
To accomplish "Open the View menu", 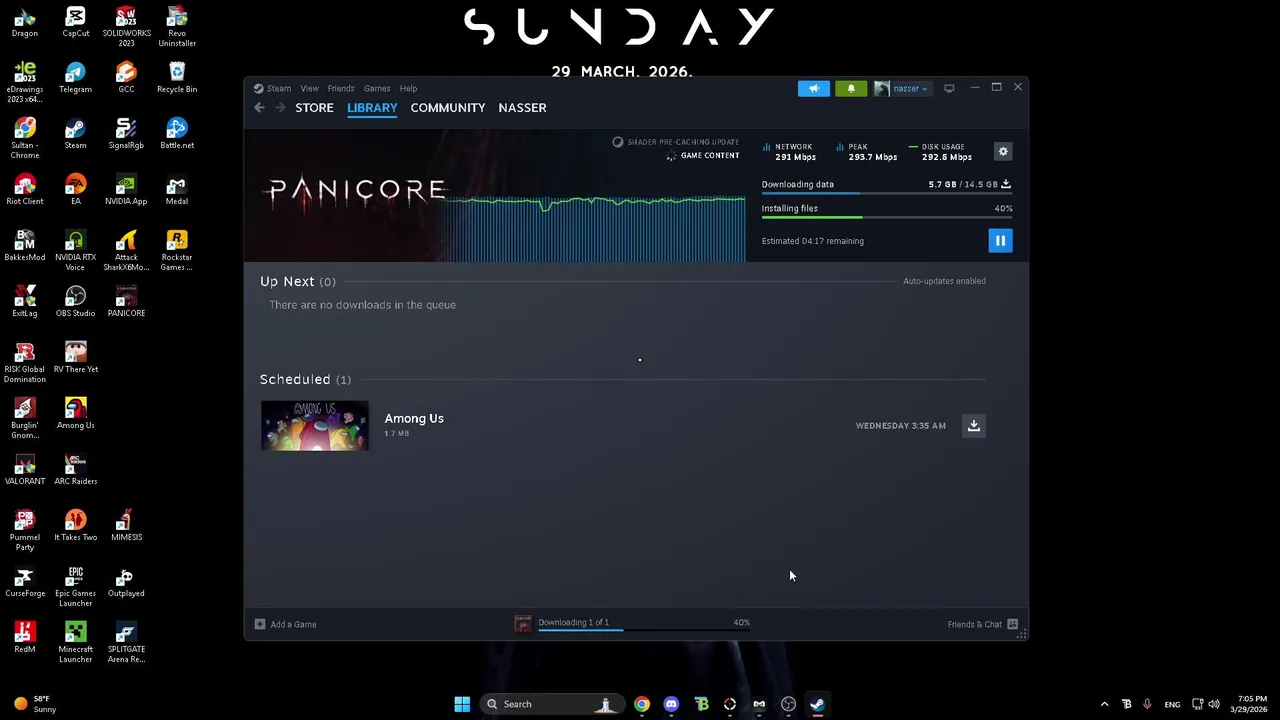I will click(x=310, y=88).
